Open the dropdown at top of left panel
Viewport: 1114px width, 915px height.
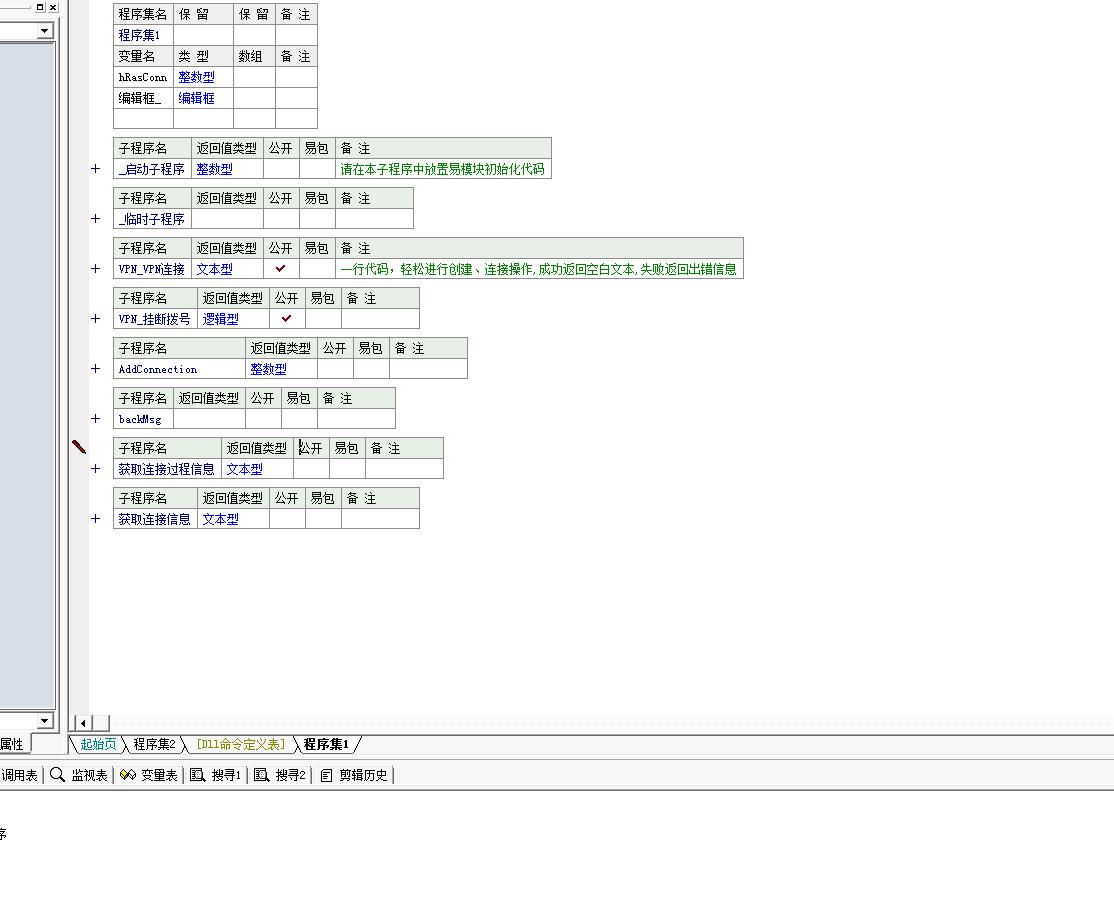coord(45,31)
